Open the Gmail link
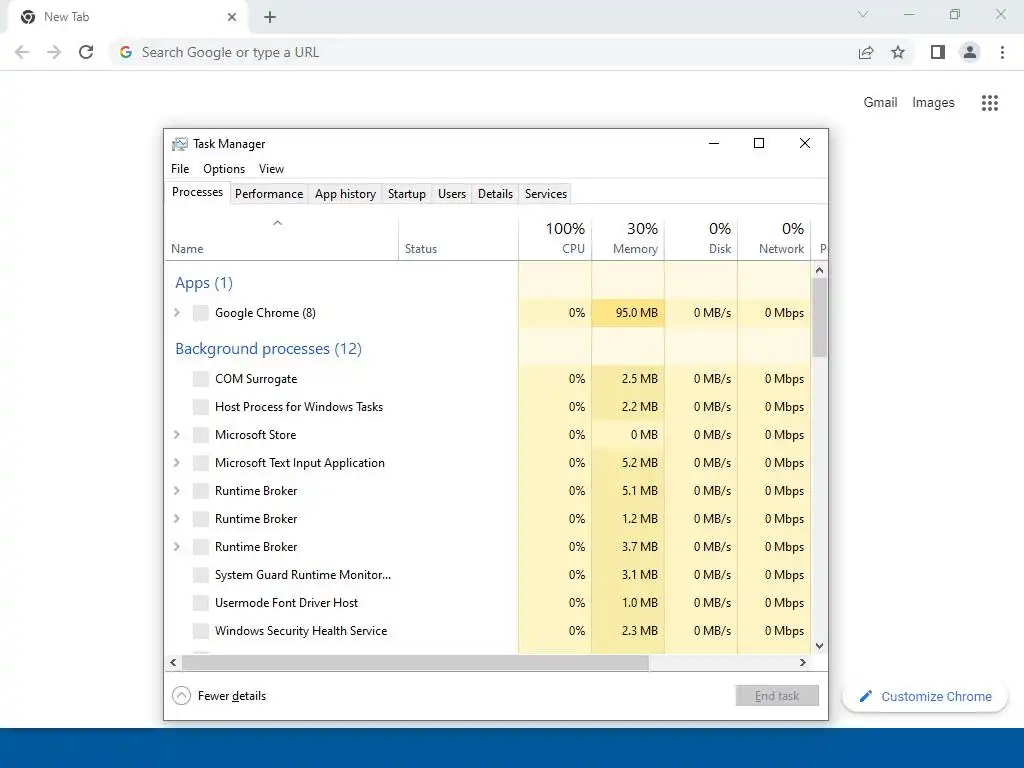 pyautogui.click(x=880, y=103)
